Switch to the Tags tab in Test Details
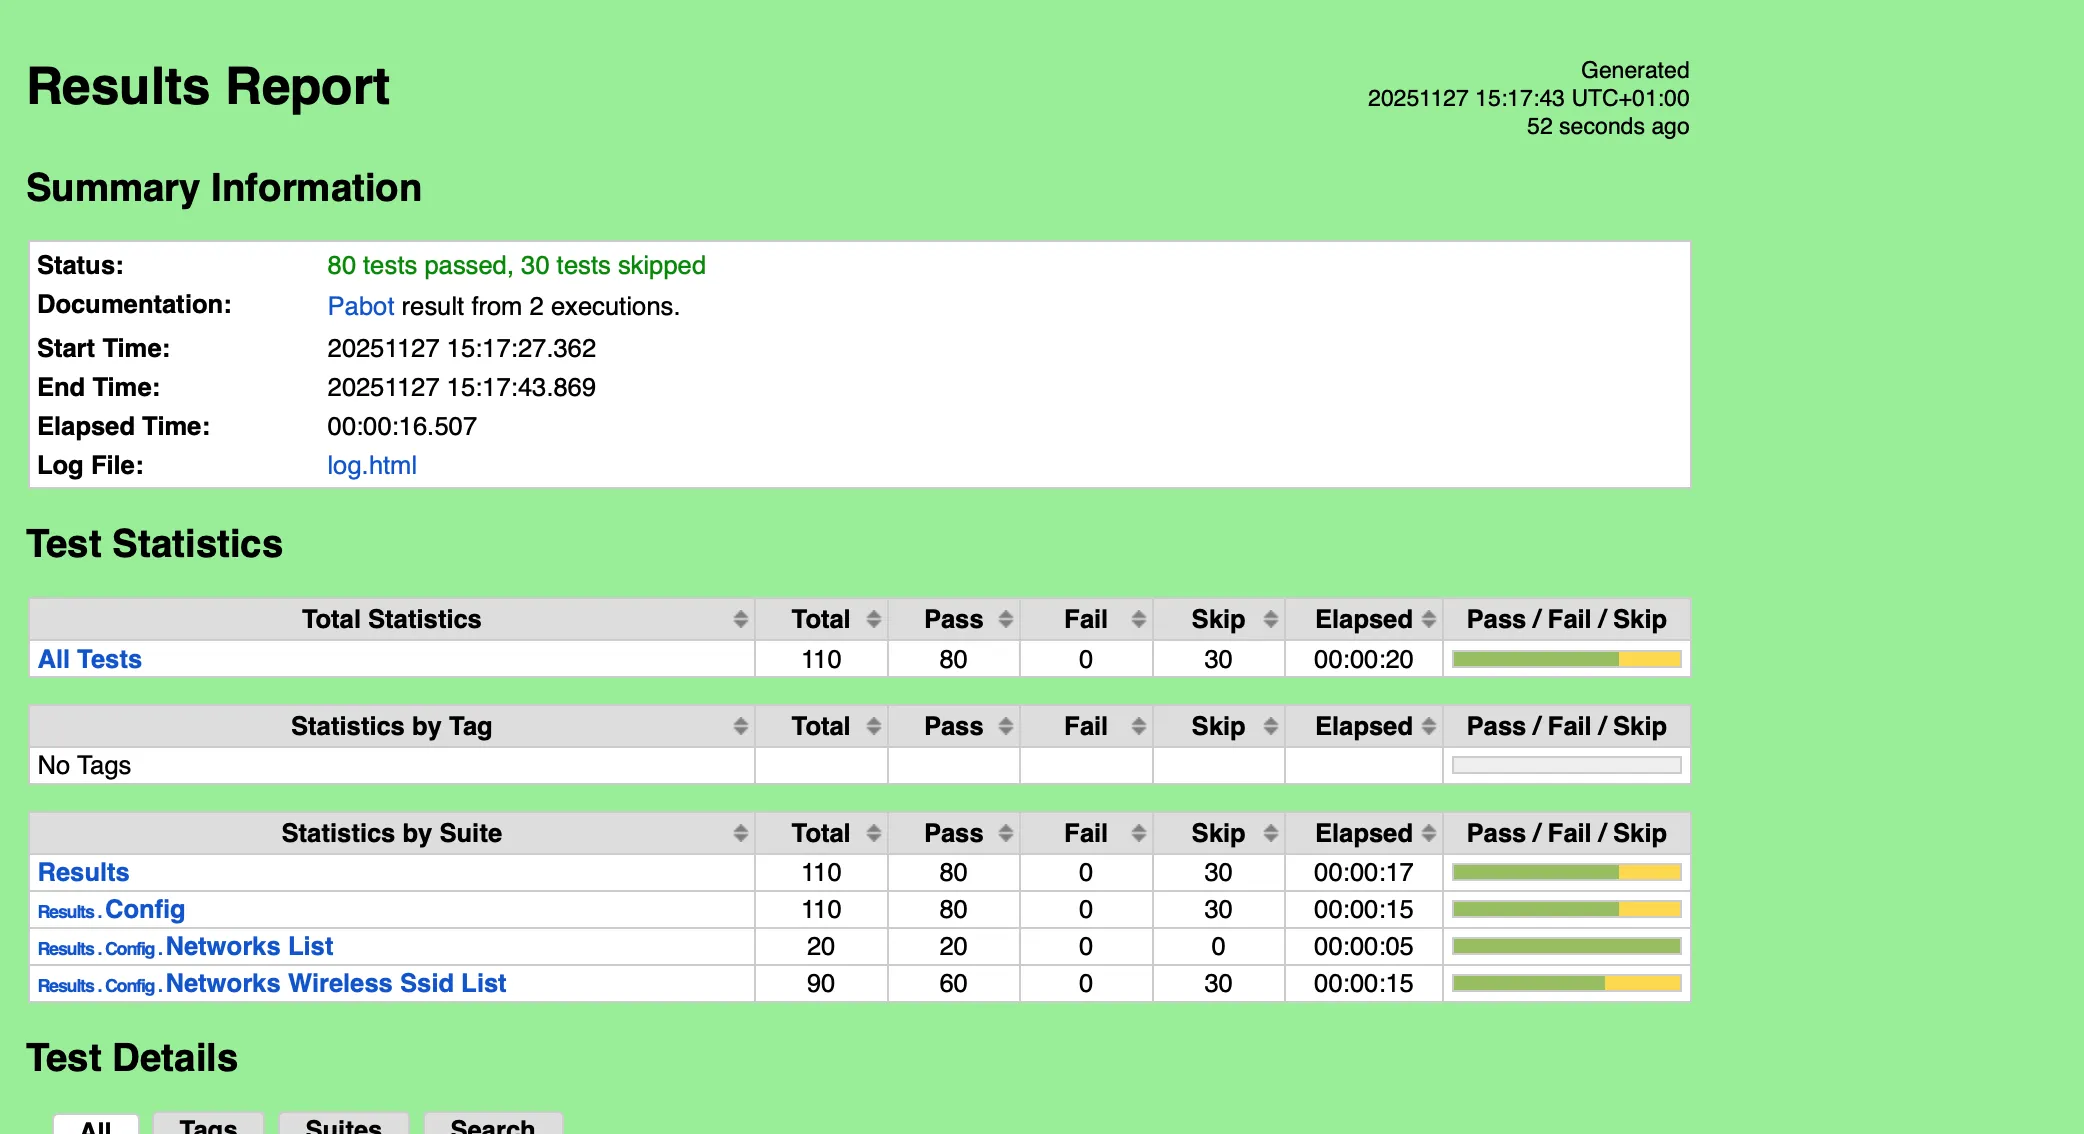This screenshot has height=1134, width=2084. [208, 1125]
